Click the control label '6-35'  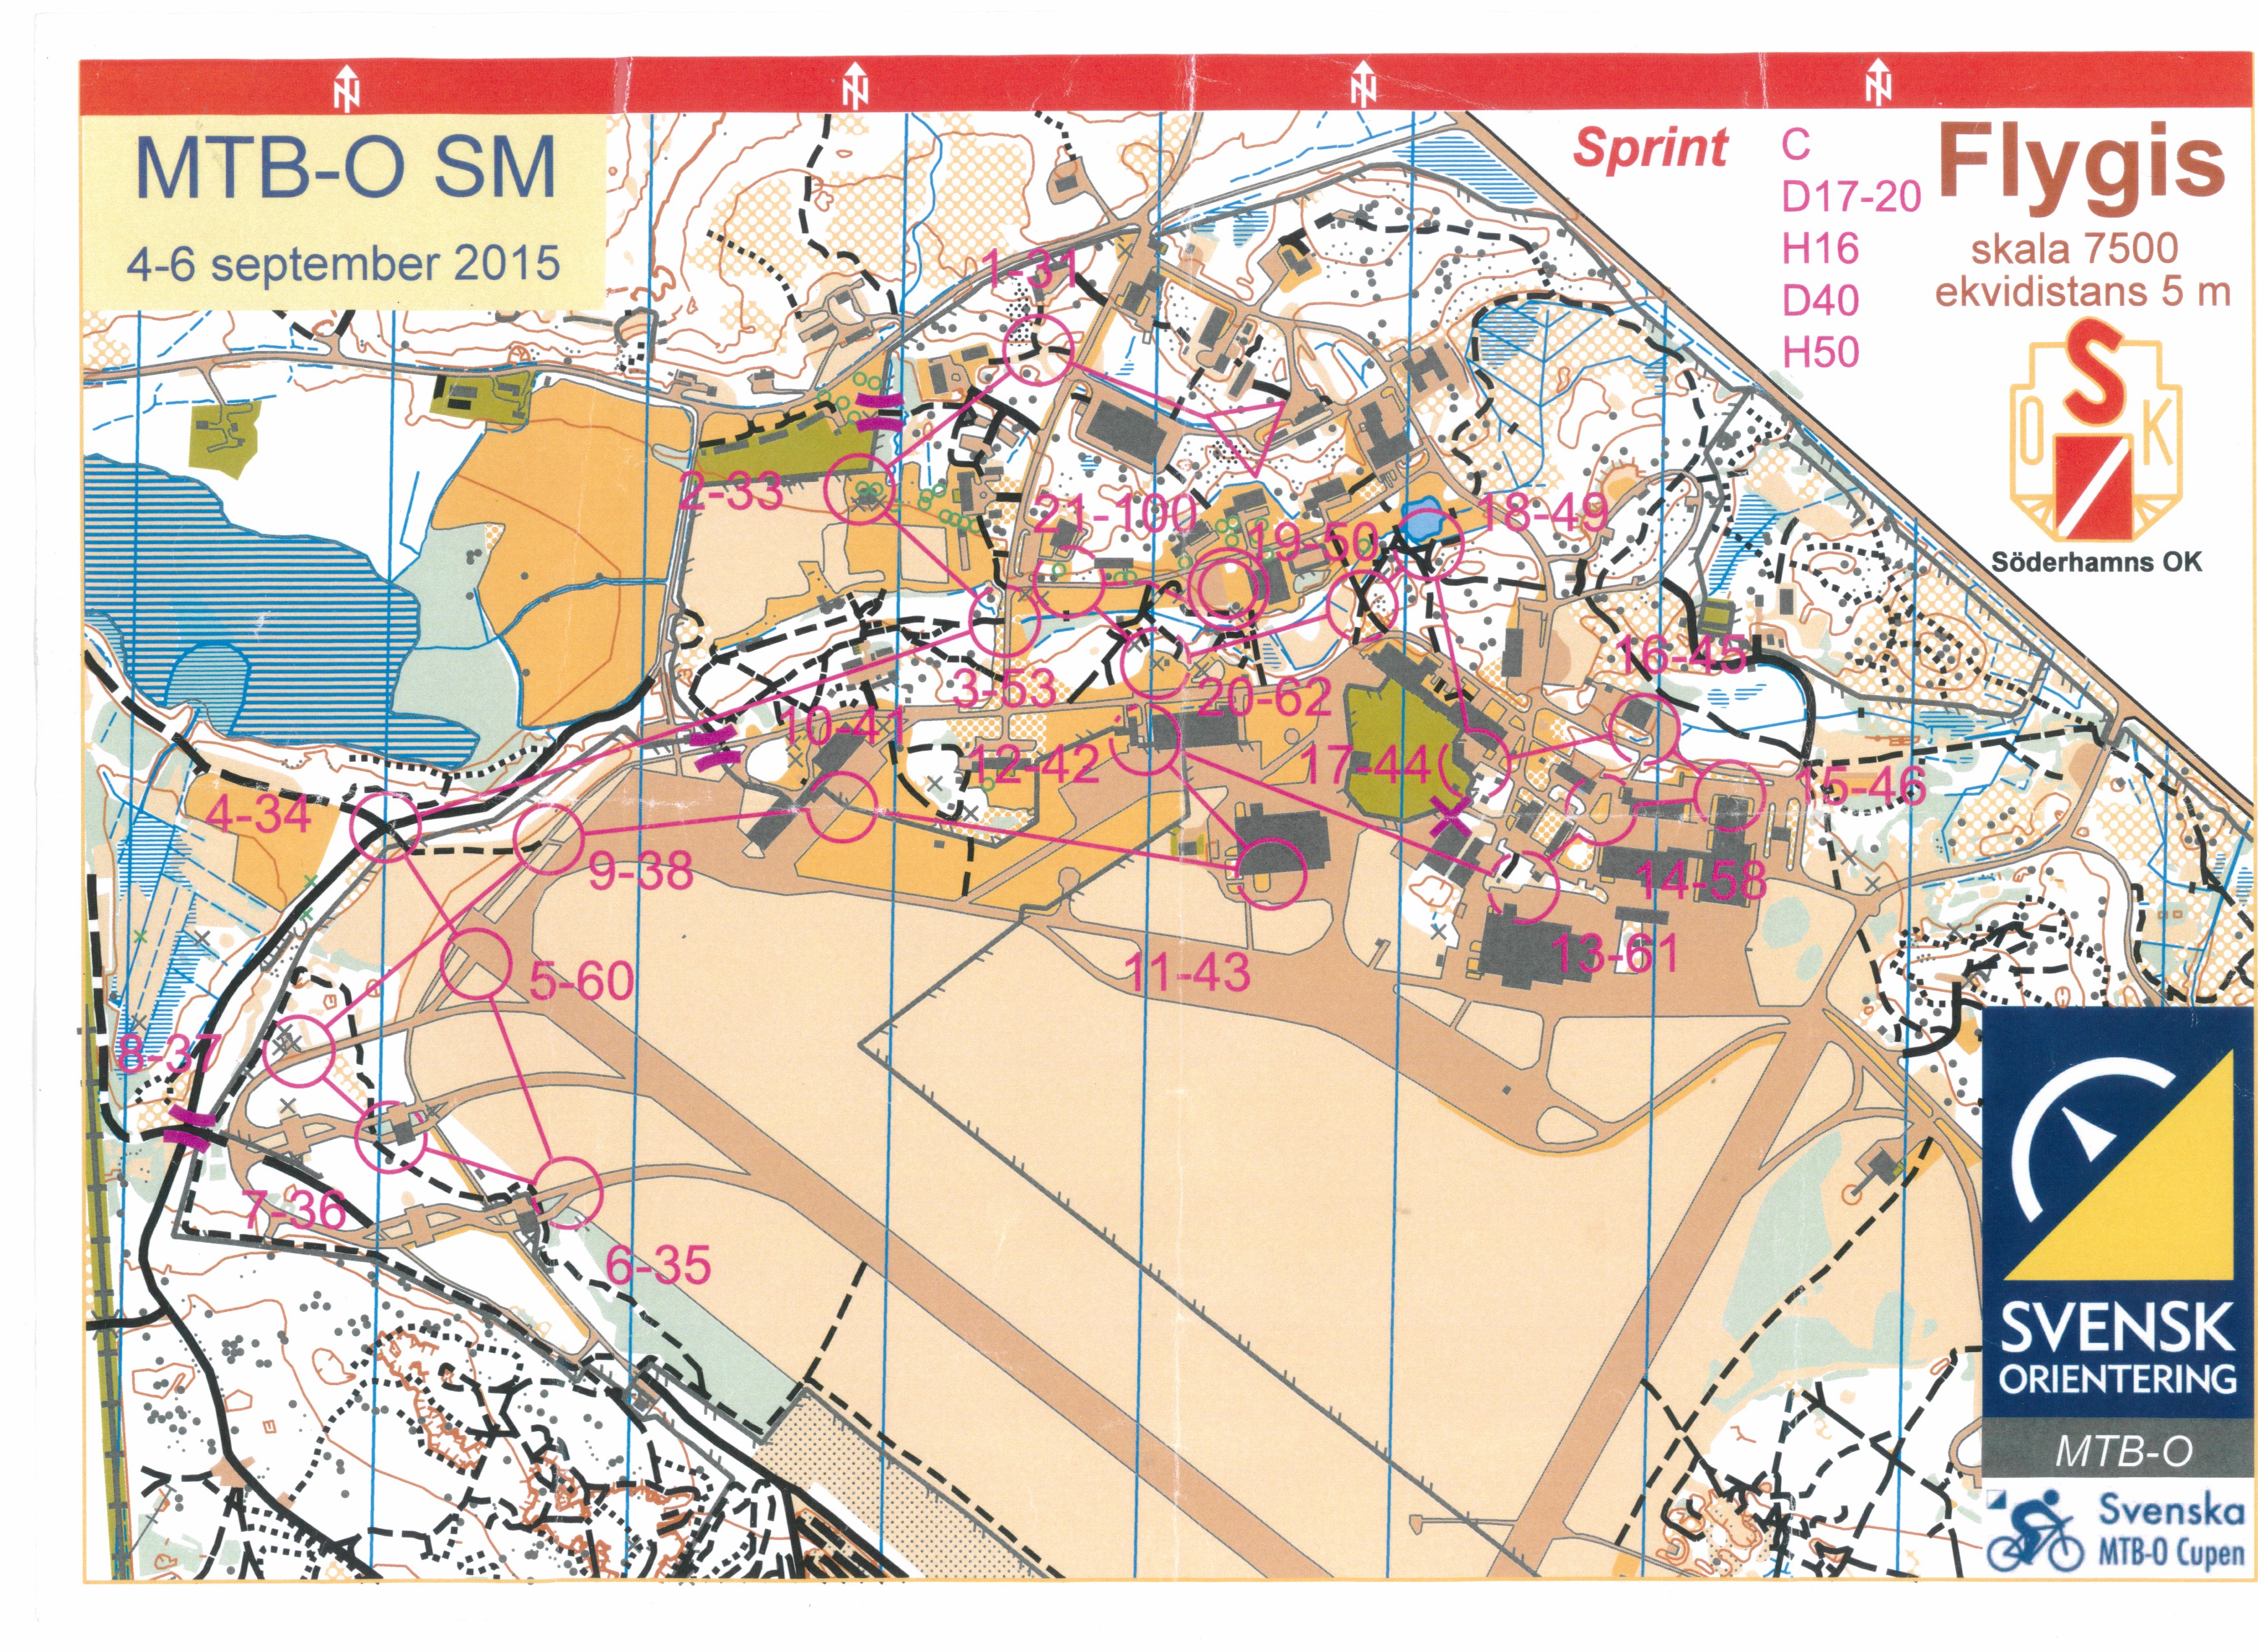point(659,1266)
